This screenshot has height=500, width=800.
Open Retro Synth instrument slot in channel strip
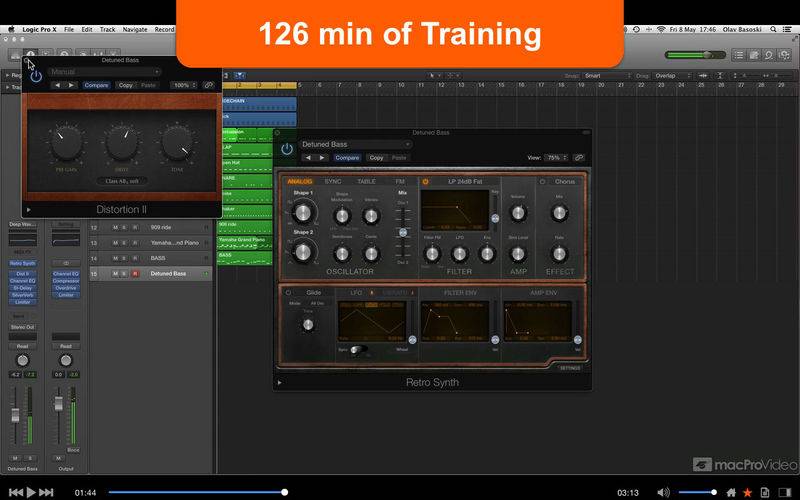[22, 263]
